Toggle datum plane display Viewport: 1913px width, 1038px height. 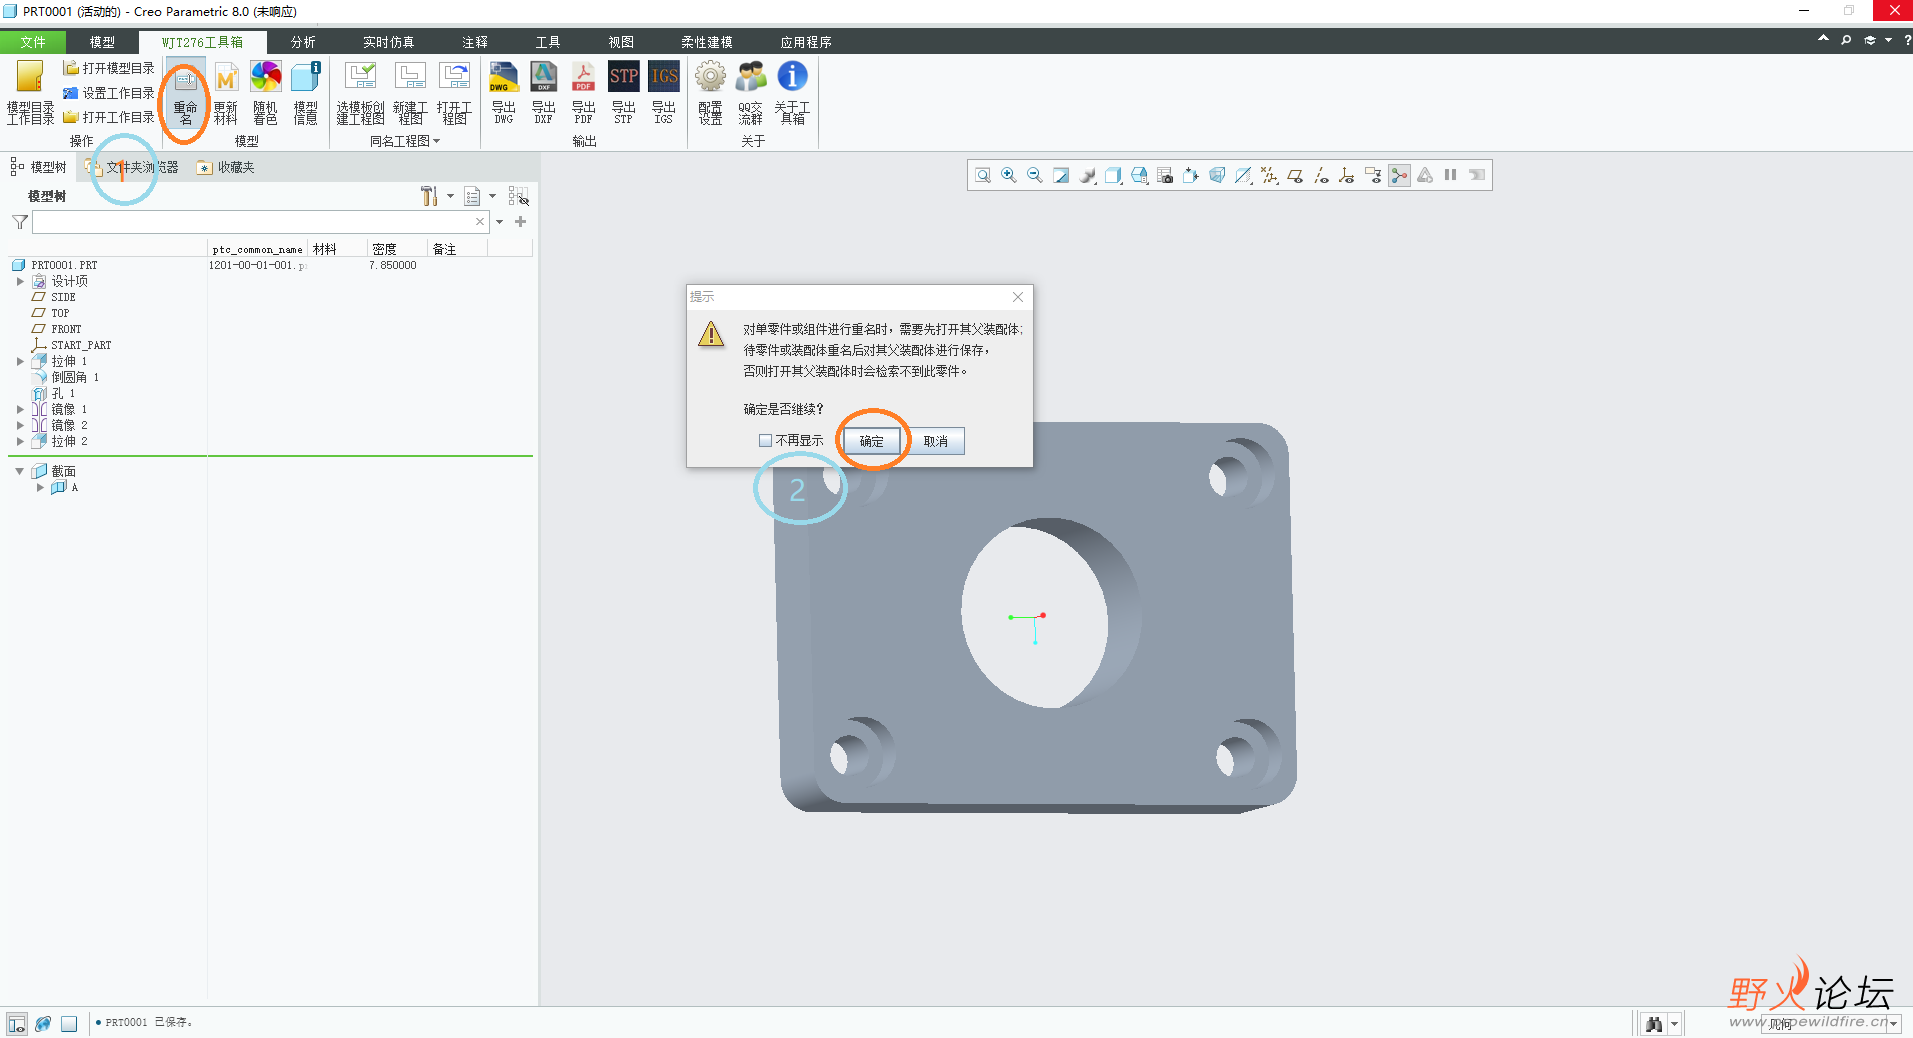click(1295, 175)
